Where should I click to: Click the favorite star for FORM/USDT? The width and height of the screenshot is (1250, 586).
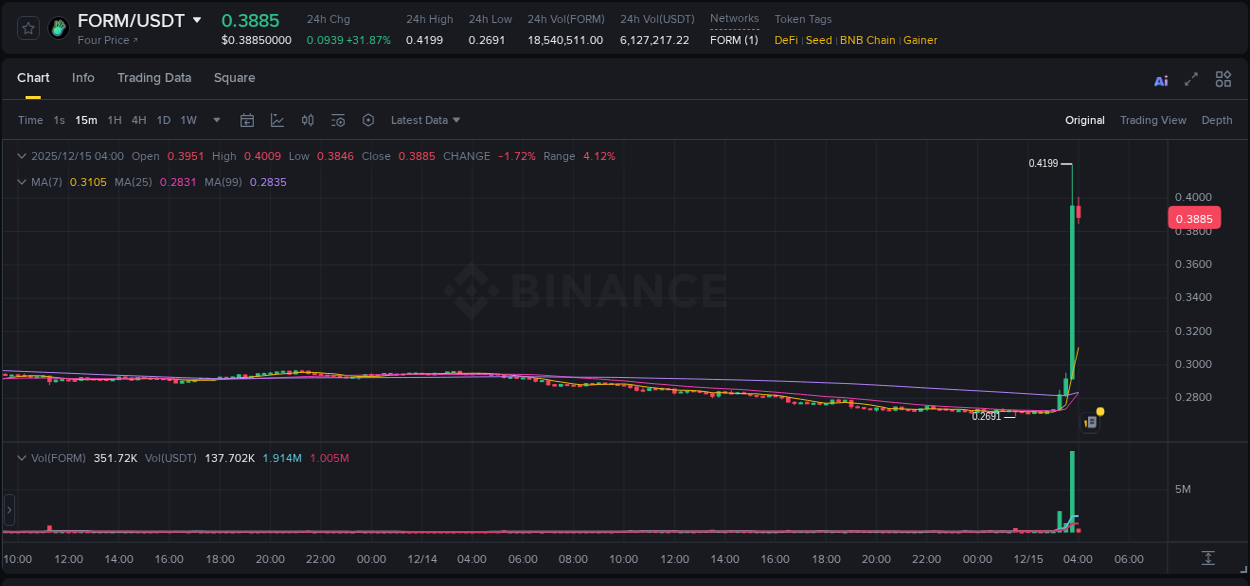pyautogui.click(x=28, y=27)
